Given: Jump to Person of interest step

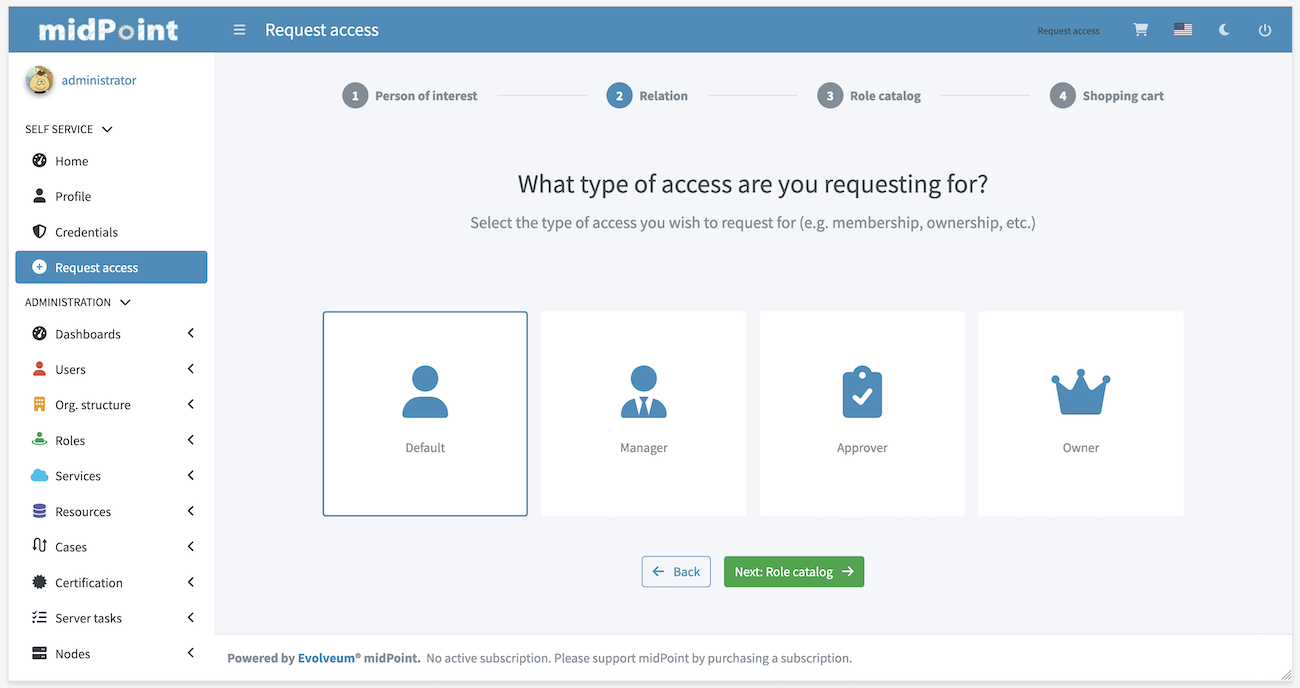Looking at the screenshot, I should 411,96.
